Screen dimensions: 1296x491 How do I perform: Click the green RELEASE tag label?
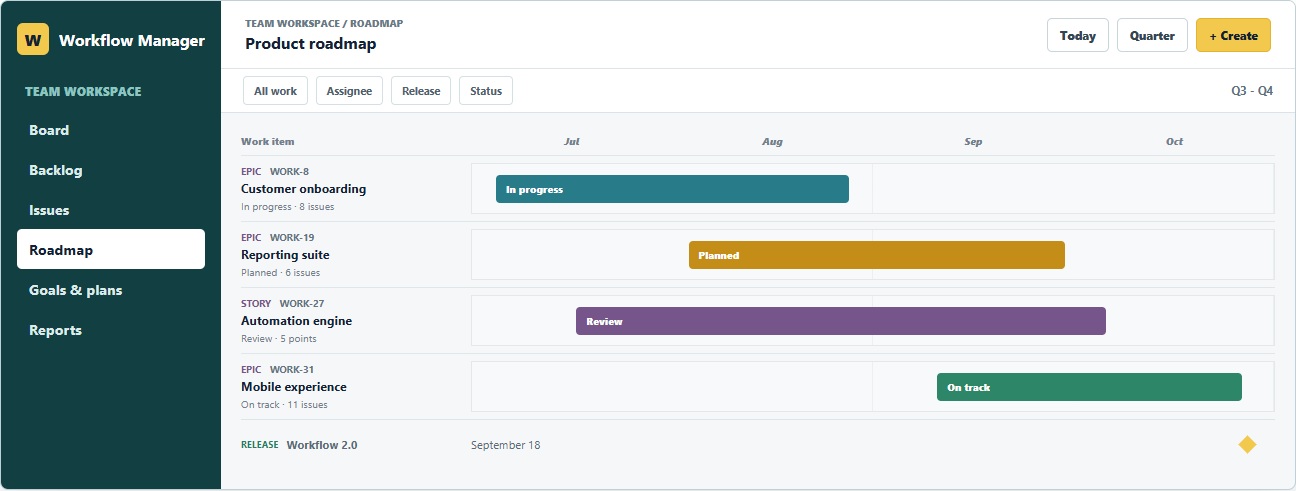coord(260,445)
